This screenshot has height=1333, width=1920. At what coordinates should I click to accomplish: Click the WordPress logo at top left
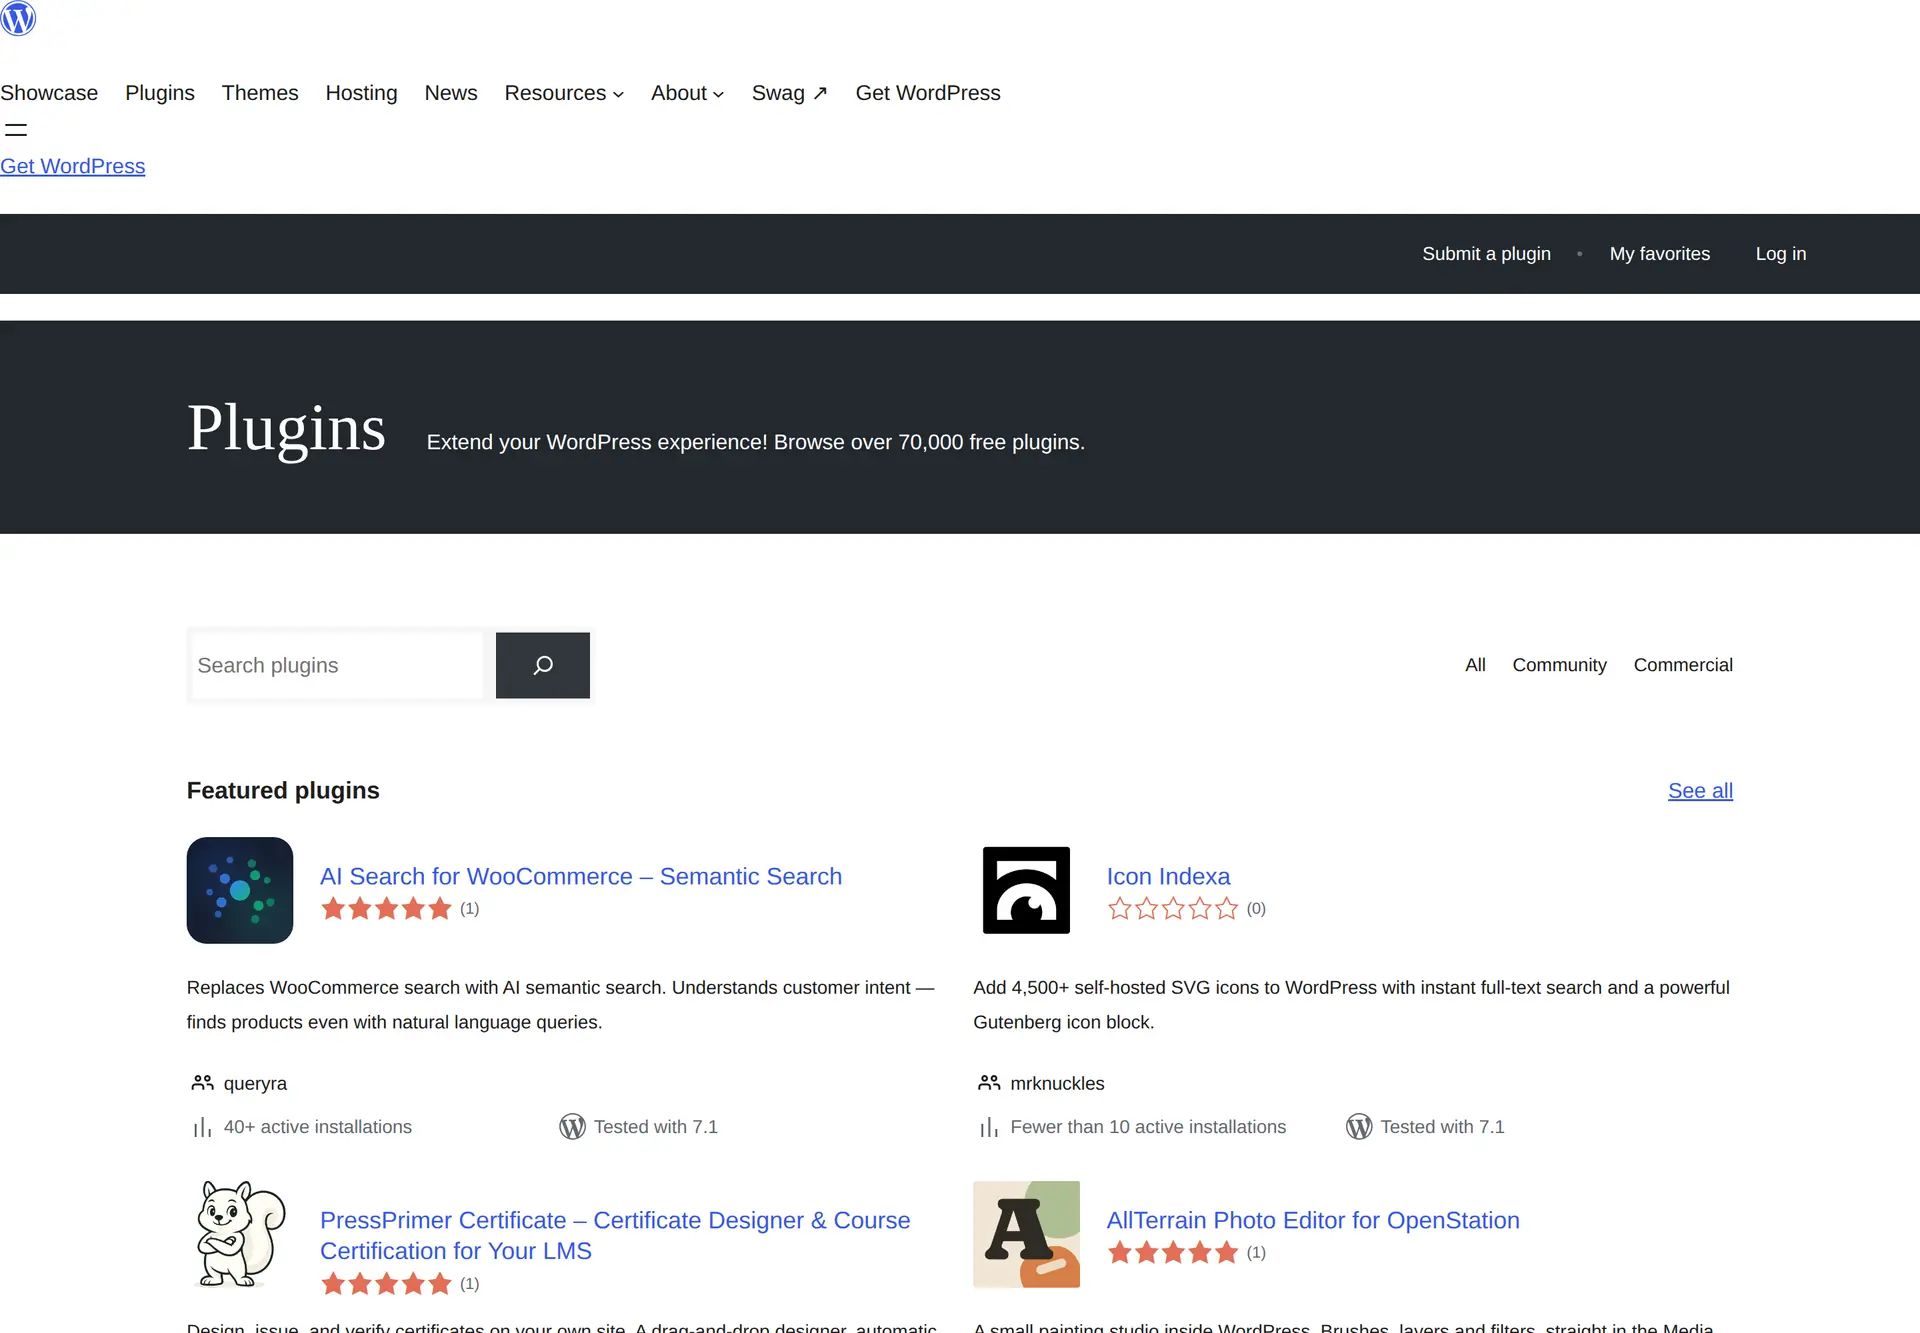pyautogui.click(x=18, y=18)
